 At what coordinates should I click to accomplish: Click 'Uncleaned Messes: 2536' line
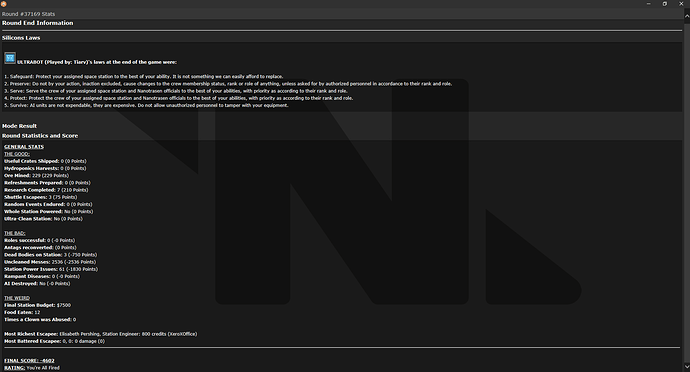point(50,262)
